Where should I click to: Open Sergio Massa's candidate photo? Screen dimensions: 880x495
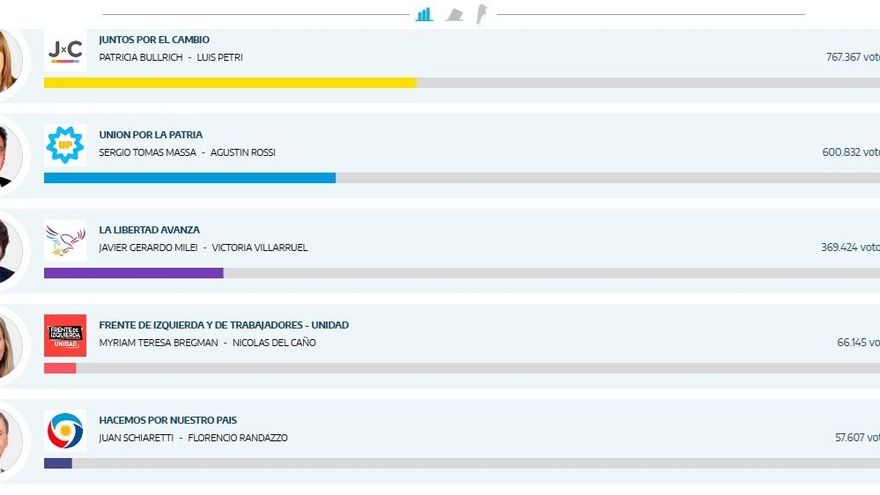pos(10,156)
